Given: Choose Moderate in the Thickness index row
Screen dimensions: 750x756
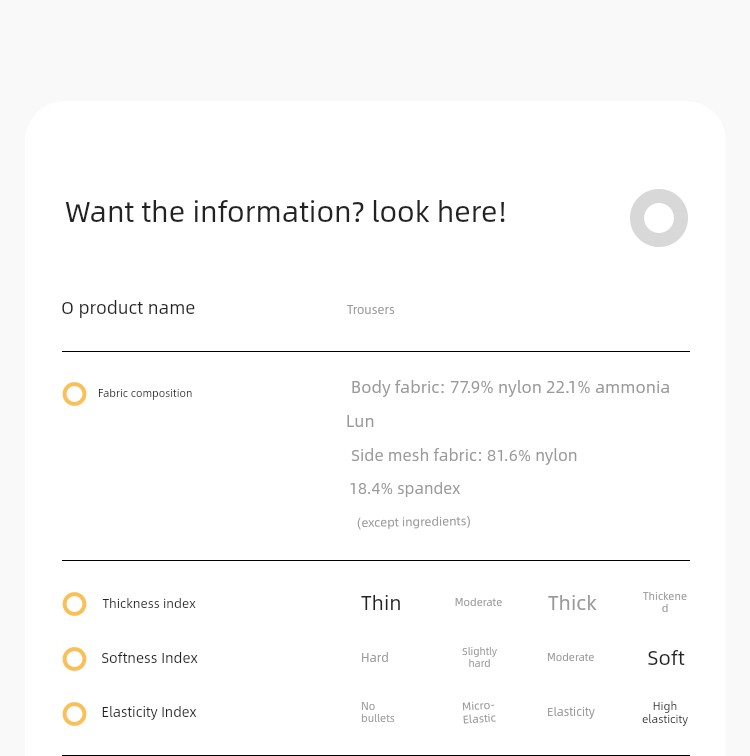Looking at the screenshot, I should pos(478,602).
